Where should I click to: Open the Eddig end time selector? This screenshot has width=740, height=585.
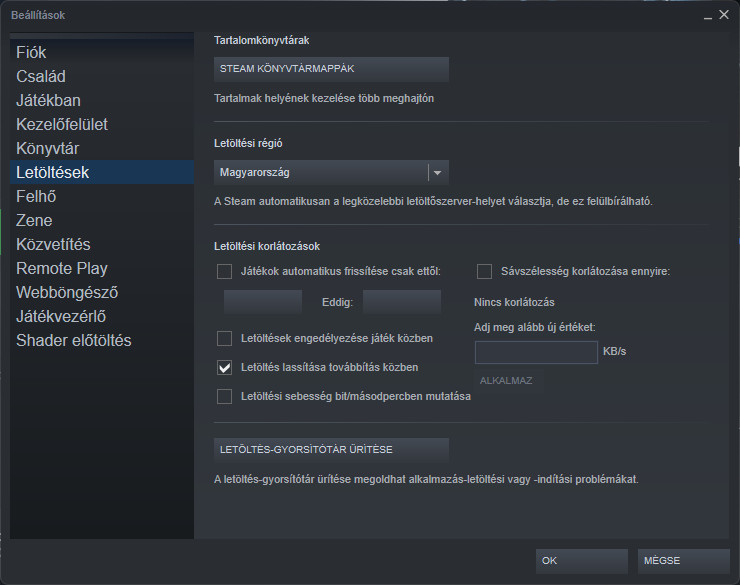point(401,302)
